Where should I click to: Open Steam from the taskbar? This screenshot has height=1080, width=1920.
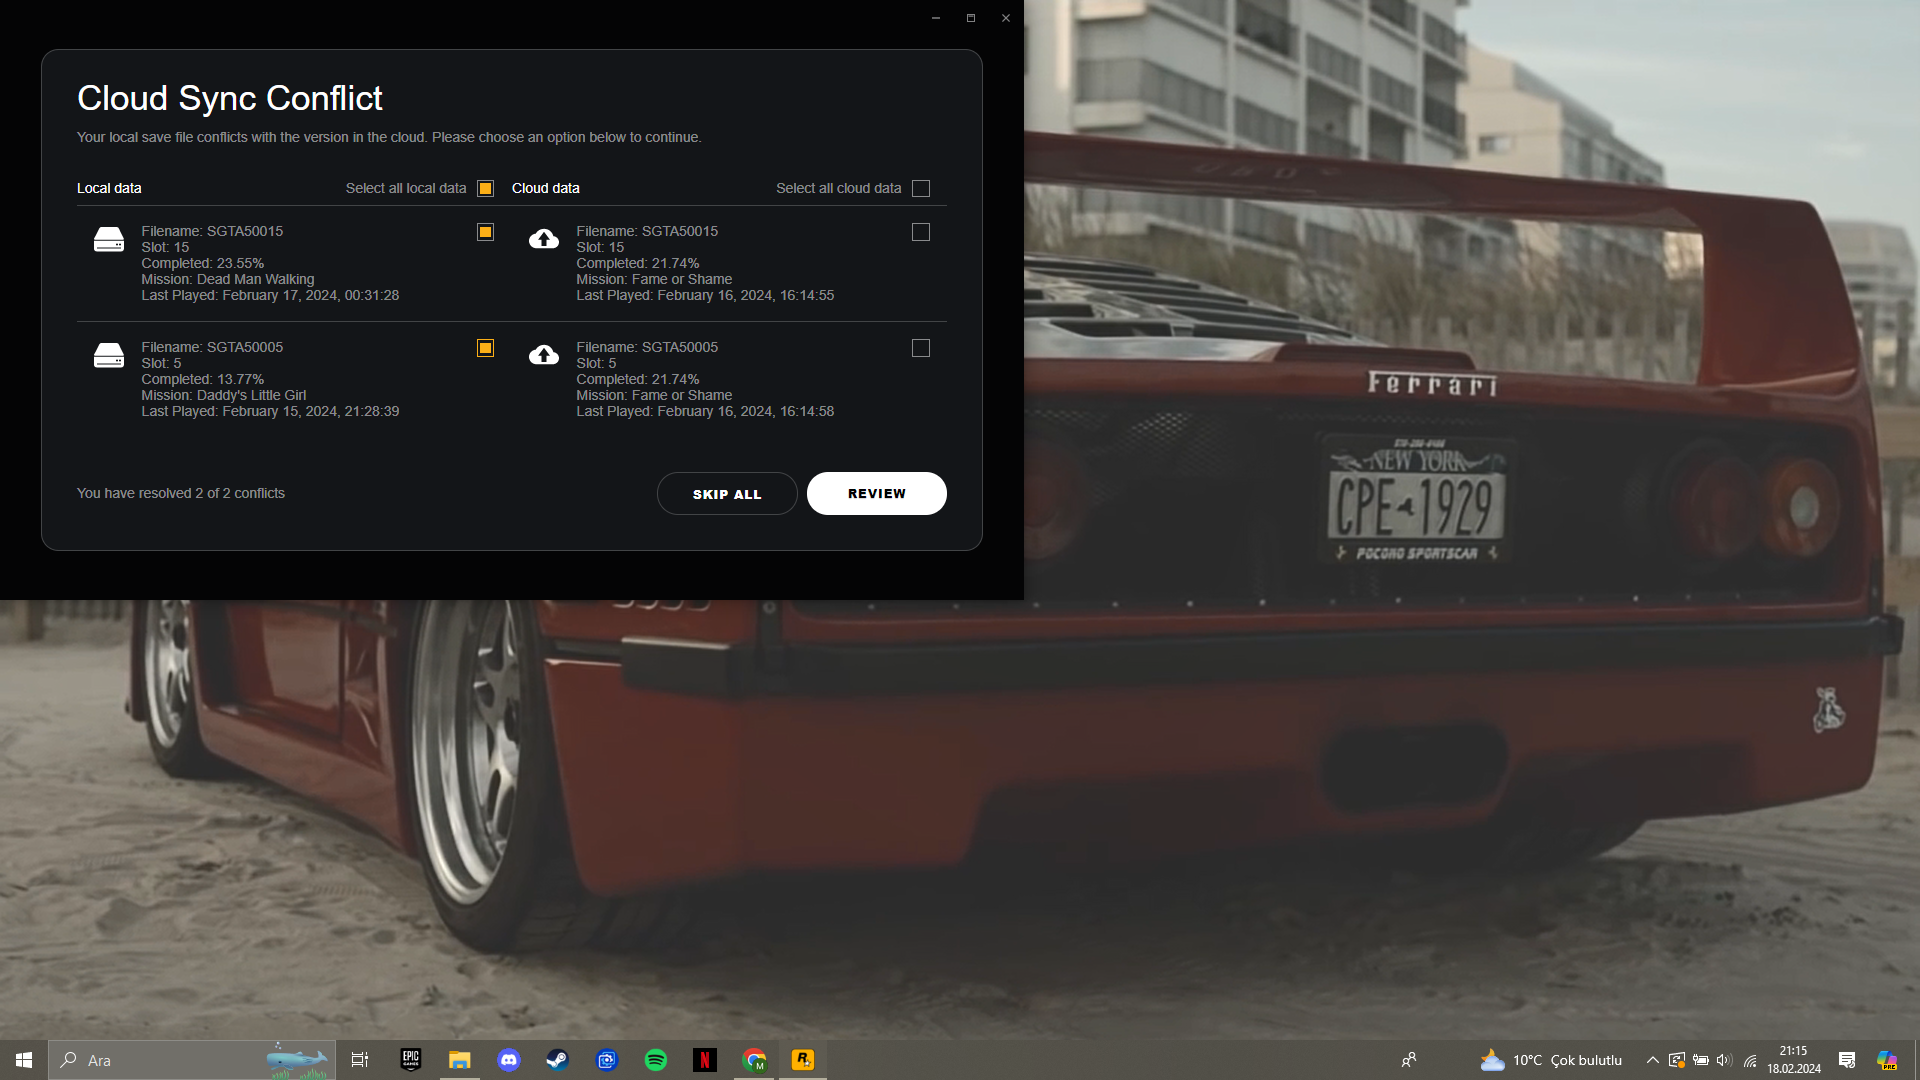557,1059
